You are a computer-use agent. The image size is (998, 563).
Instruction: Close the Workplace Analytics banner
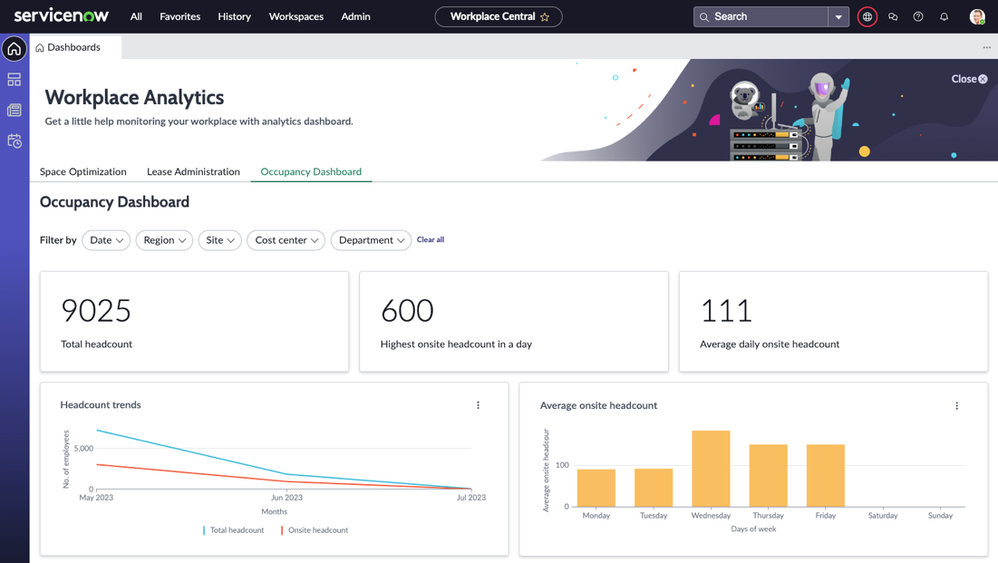coord(969,79)
